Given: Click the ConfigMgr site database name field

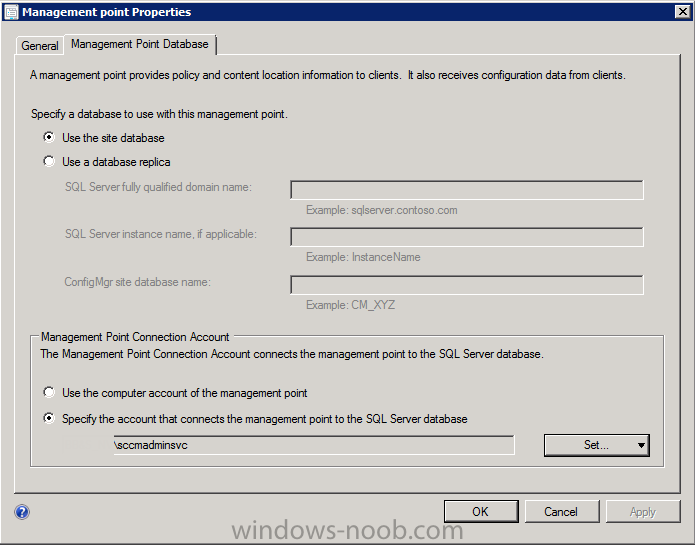Looking at the screenshot, I should coord(466,284).
